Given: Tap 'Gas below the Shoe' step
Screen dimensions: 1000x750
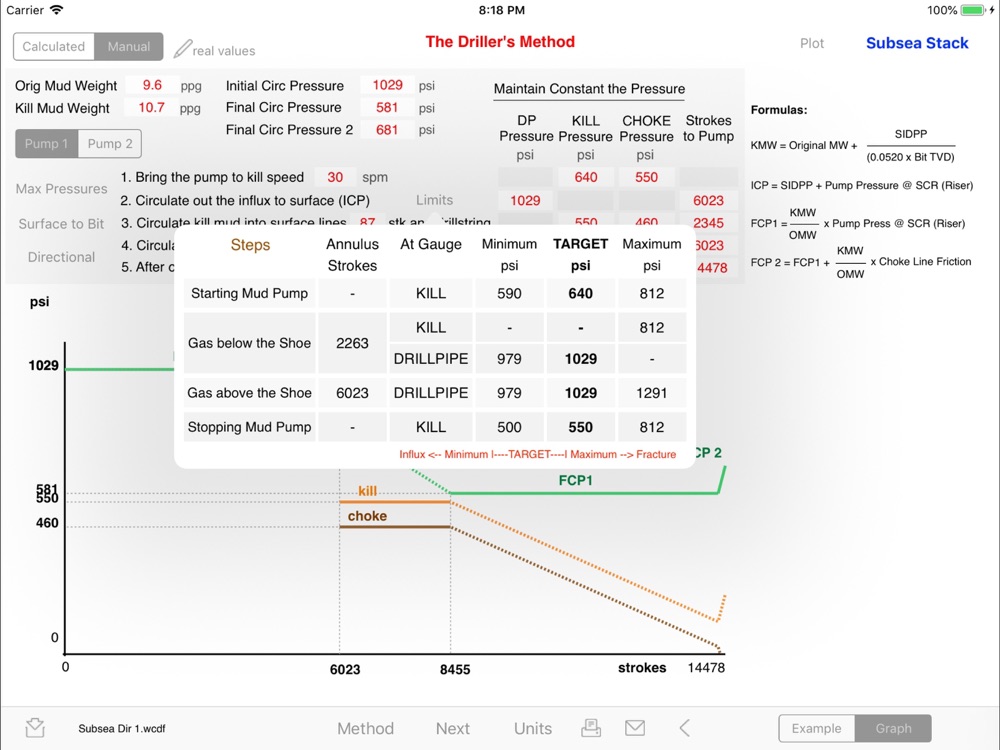Looking at the screenshot, I should click(x=249, y=343).
